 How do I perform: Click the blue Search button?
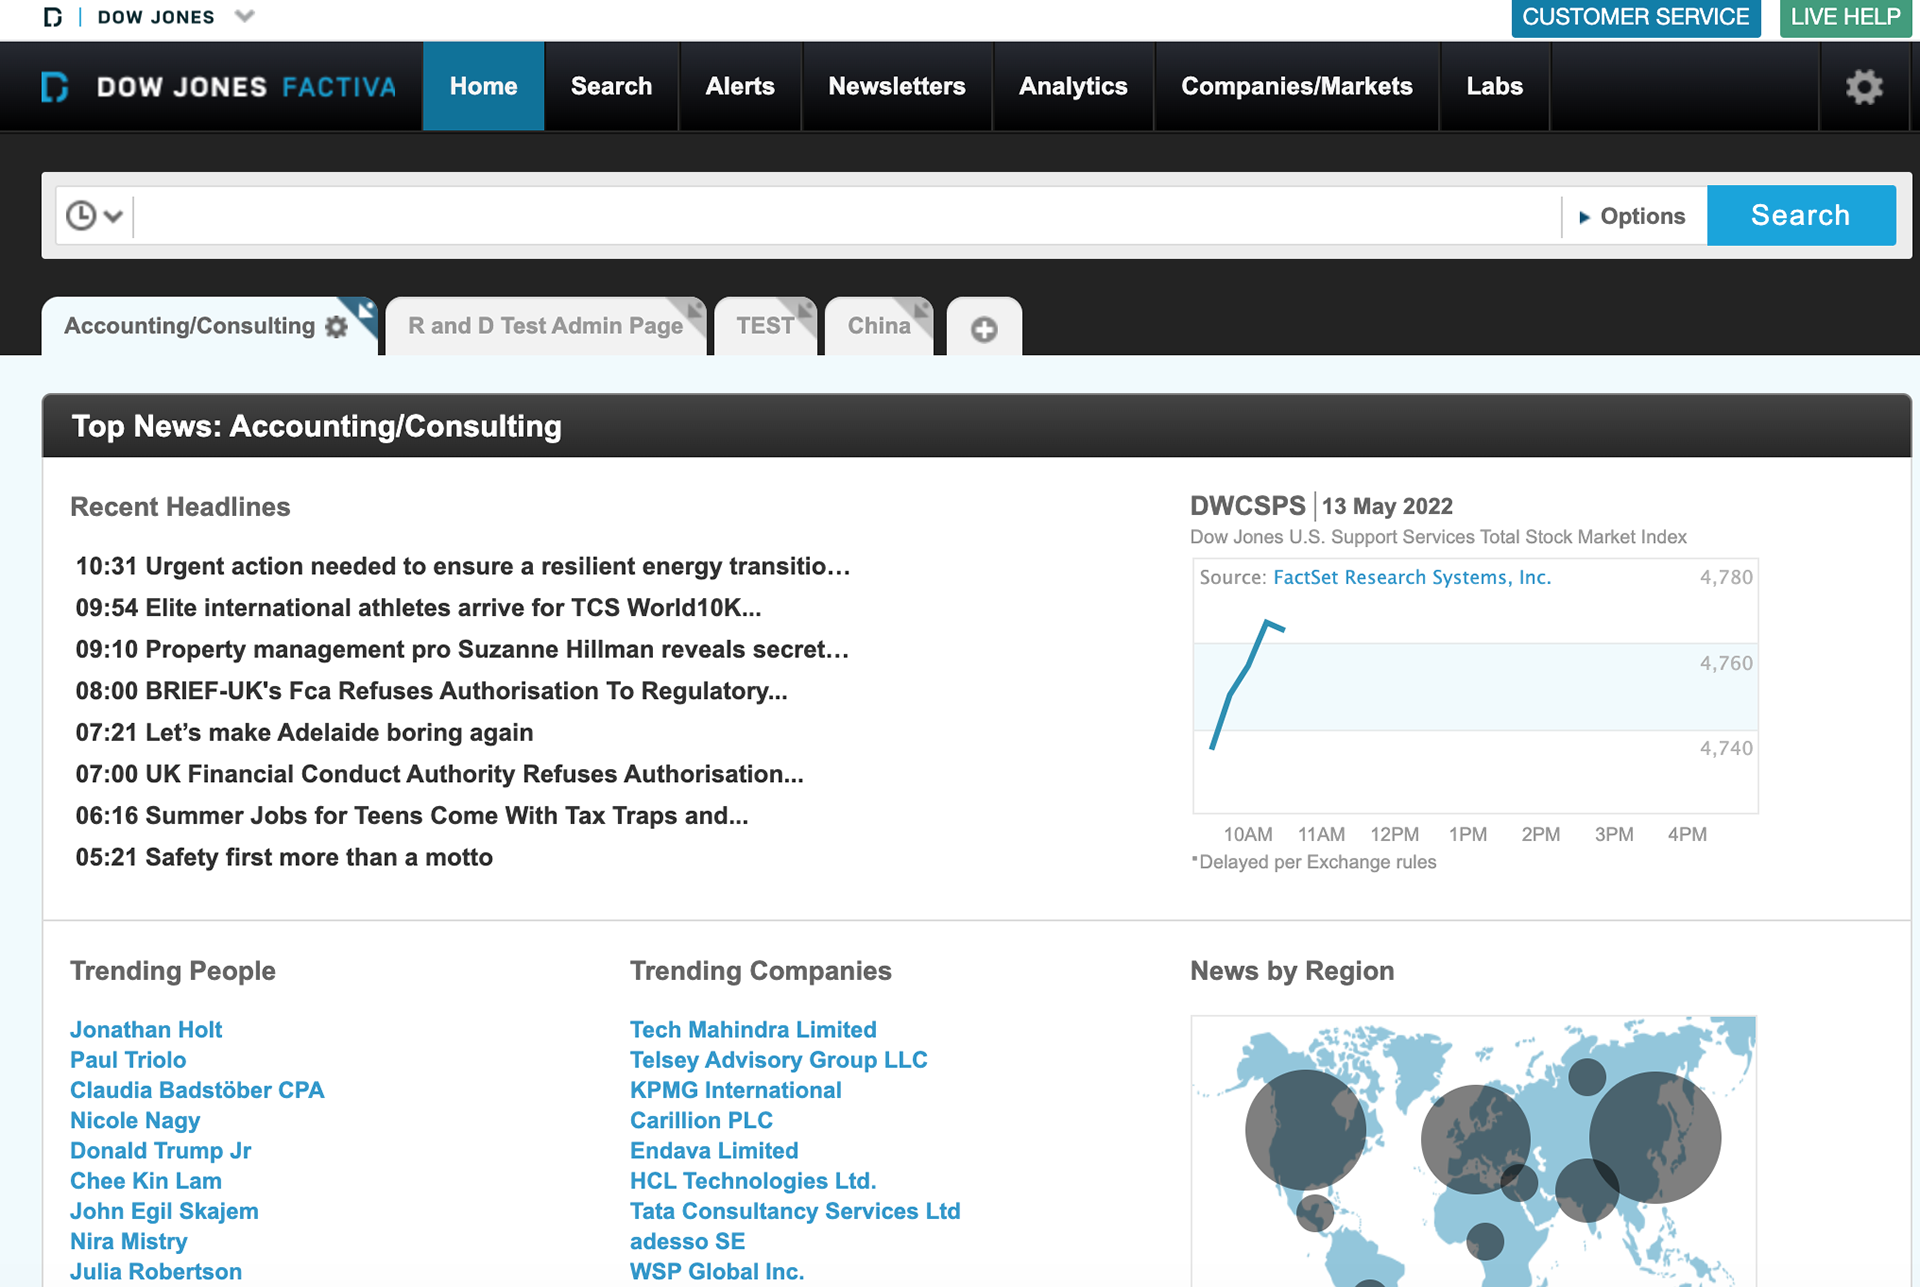1801,215
